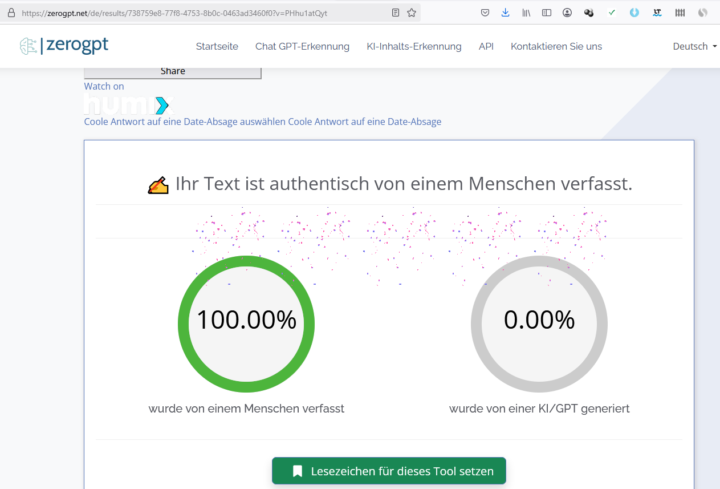Click the 'Ihr Text ist authentisch' headline
Screen dimensions: 720x489
pos(404,184)
